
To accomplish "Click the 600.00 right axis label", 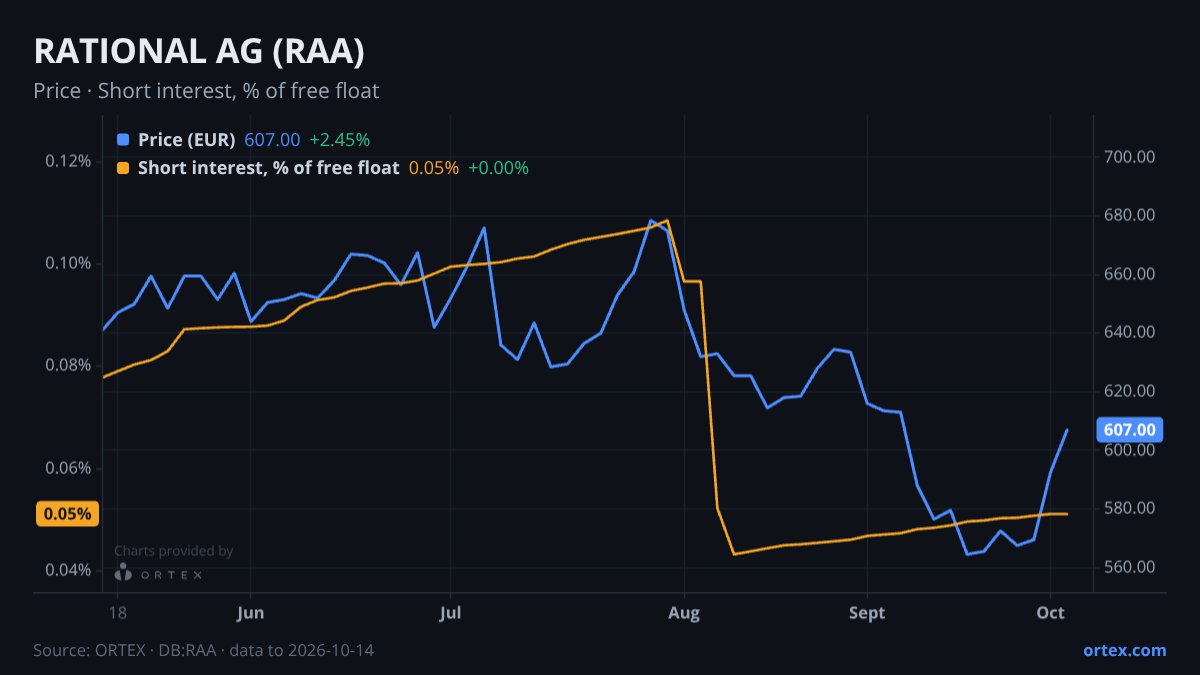I will coord(1130,450).
